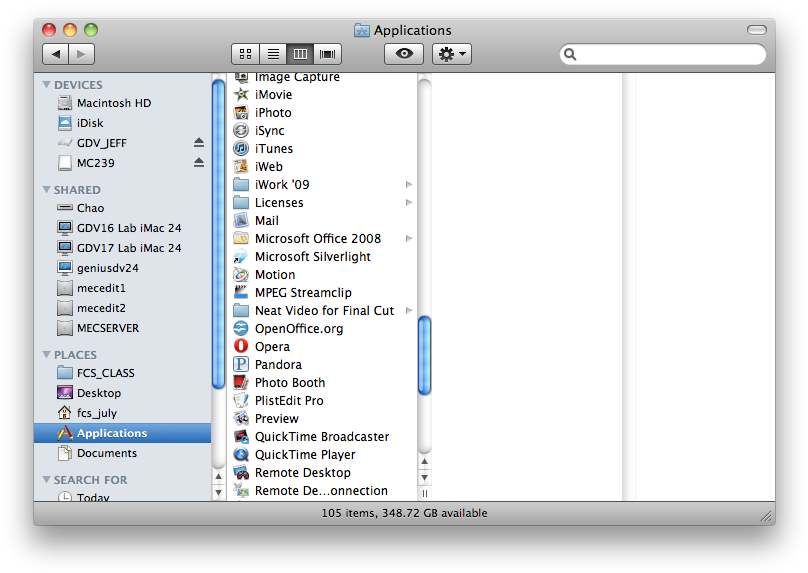808x573 pixels.
Task: Switch to column view
Action: (x=300, y=54)
